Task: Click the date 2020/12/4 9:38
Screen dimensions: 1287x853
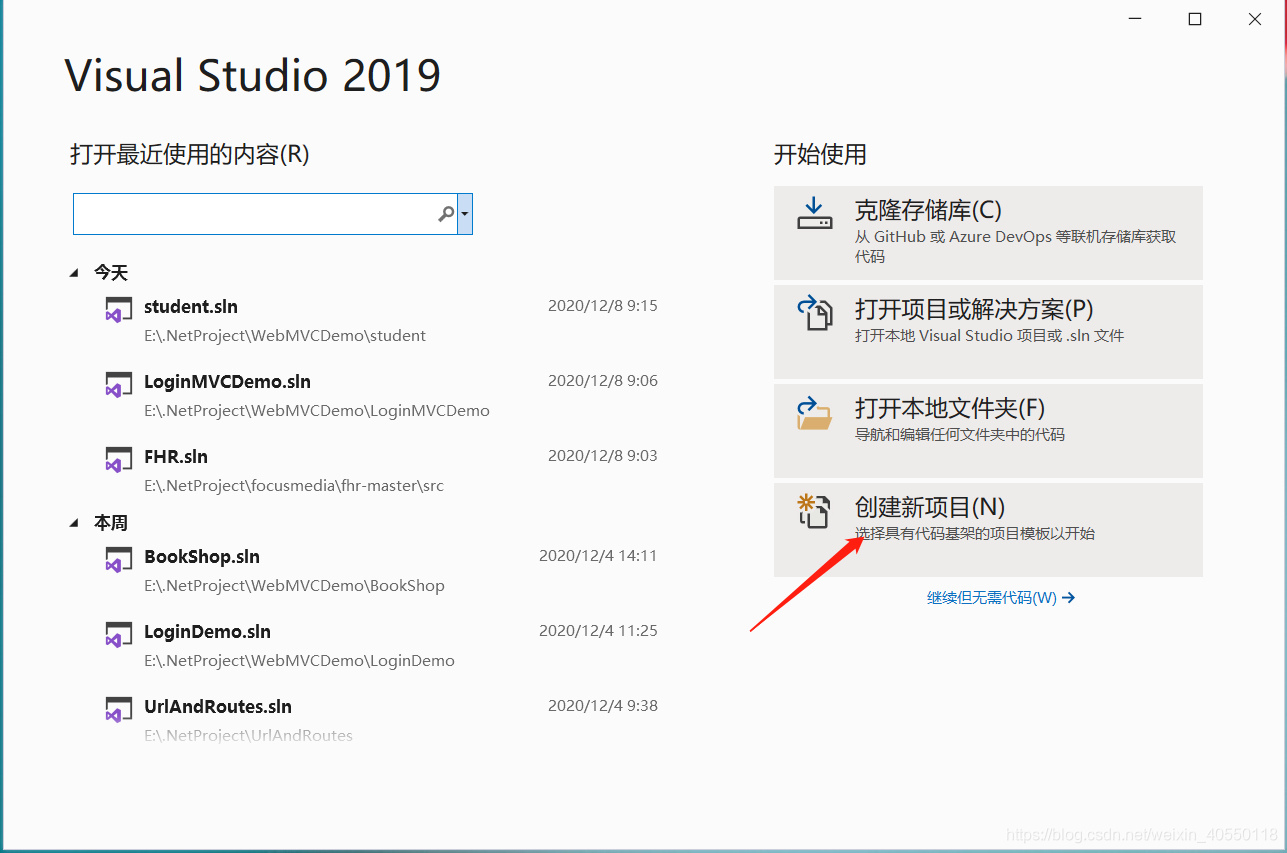Action: (x=603, y=706)
